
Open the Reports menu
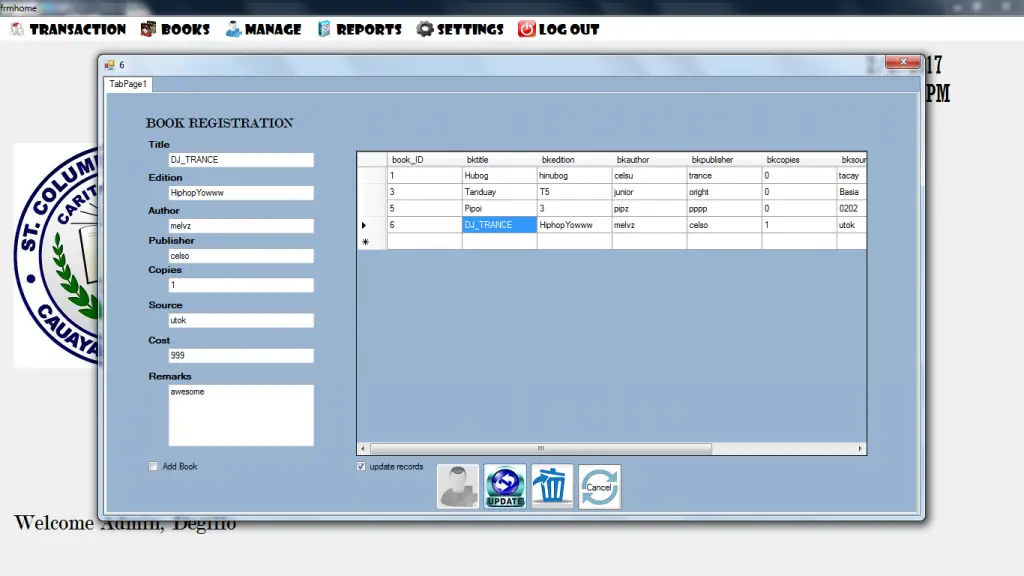[359, 29]
